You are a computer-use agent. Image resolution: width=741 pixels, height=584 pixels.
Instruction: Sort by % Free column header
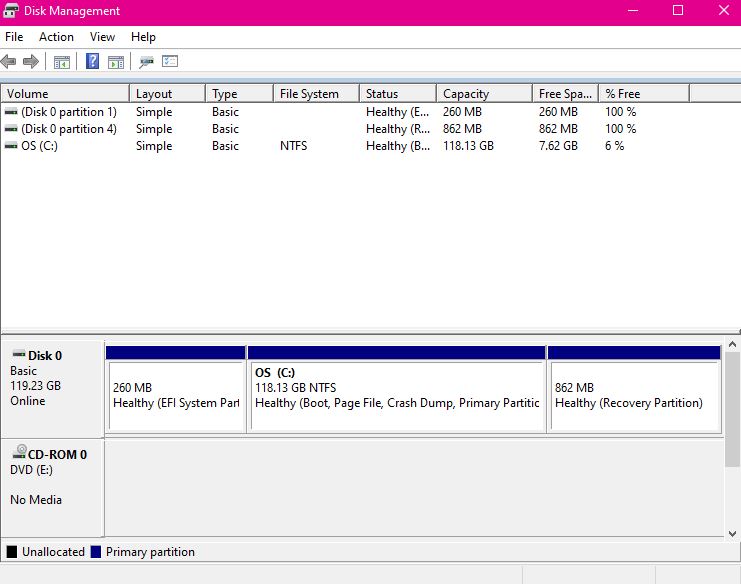(x=644, y=94)
